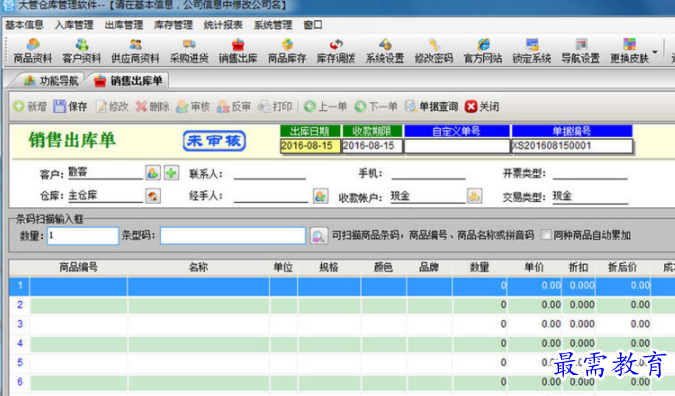Click the 条型码 barcode input box
This screenshot has height=396, width=675.
click(x=233, y=235)
